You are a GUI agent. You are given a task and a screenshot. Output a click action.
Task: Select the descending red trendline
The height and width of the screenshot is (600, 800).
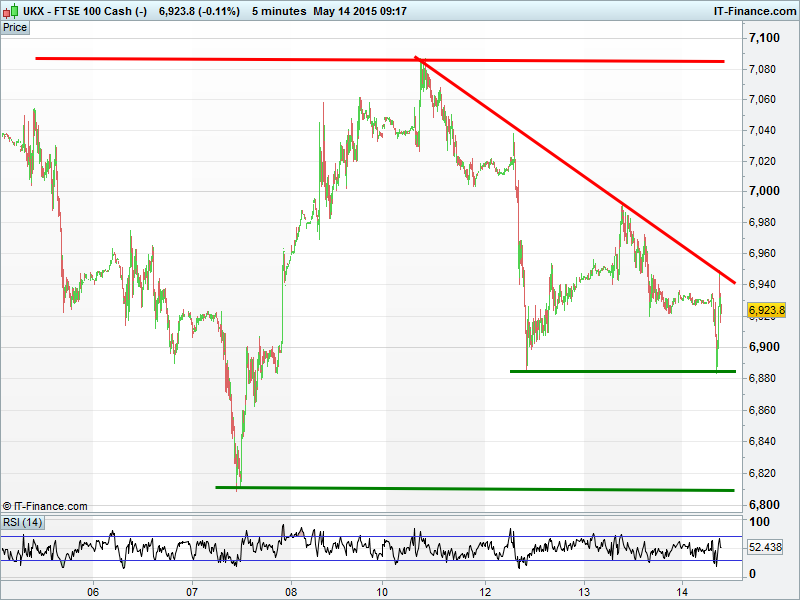point(576,170)
